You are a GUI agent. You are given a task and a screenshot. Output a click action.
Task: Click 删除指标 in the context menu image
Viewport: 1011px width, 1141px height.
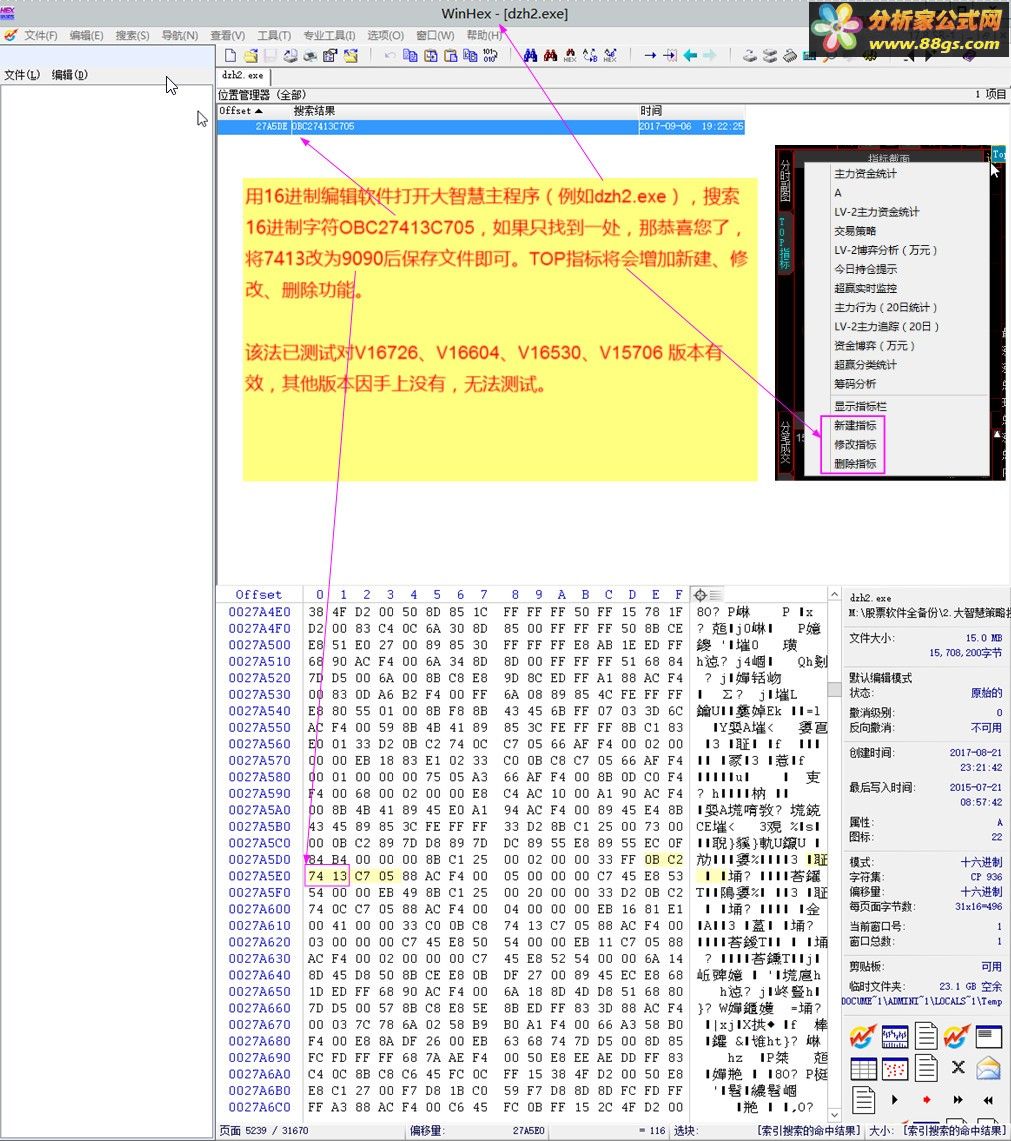pyautogui.click(x=855, y=464)
